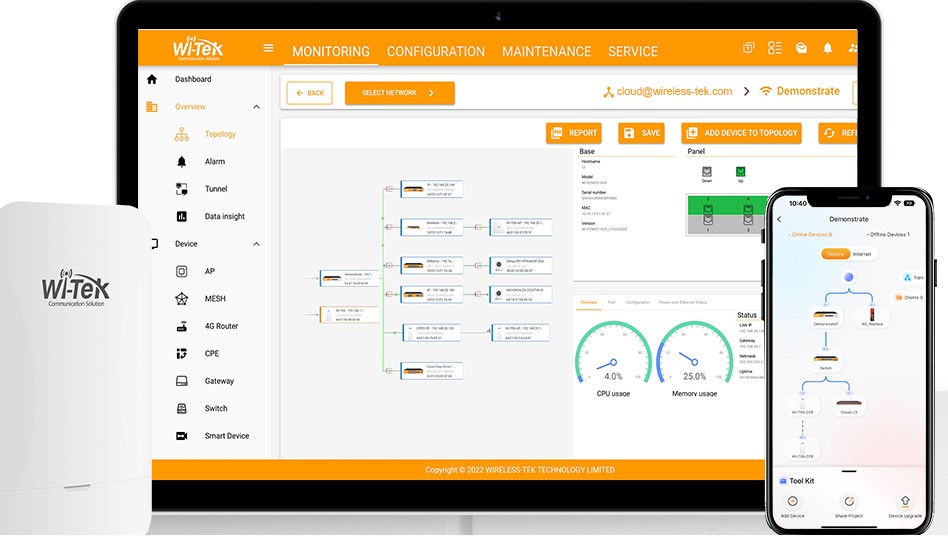The image size is (948, 536).
Task: Tap the Clients 0 chip on the phone
Action: click(x=909, y=297)
